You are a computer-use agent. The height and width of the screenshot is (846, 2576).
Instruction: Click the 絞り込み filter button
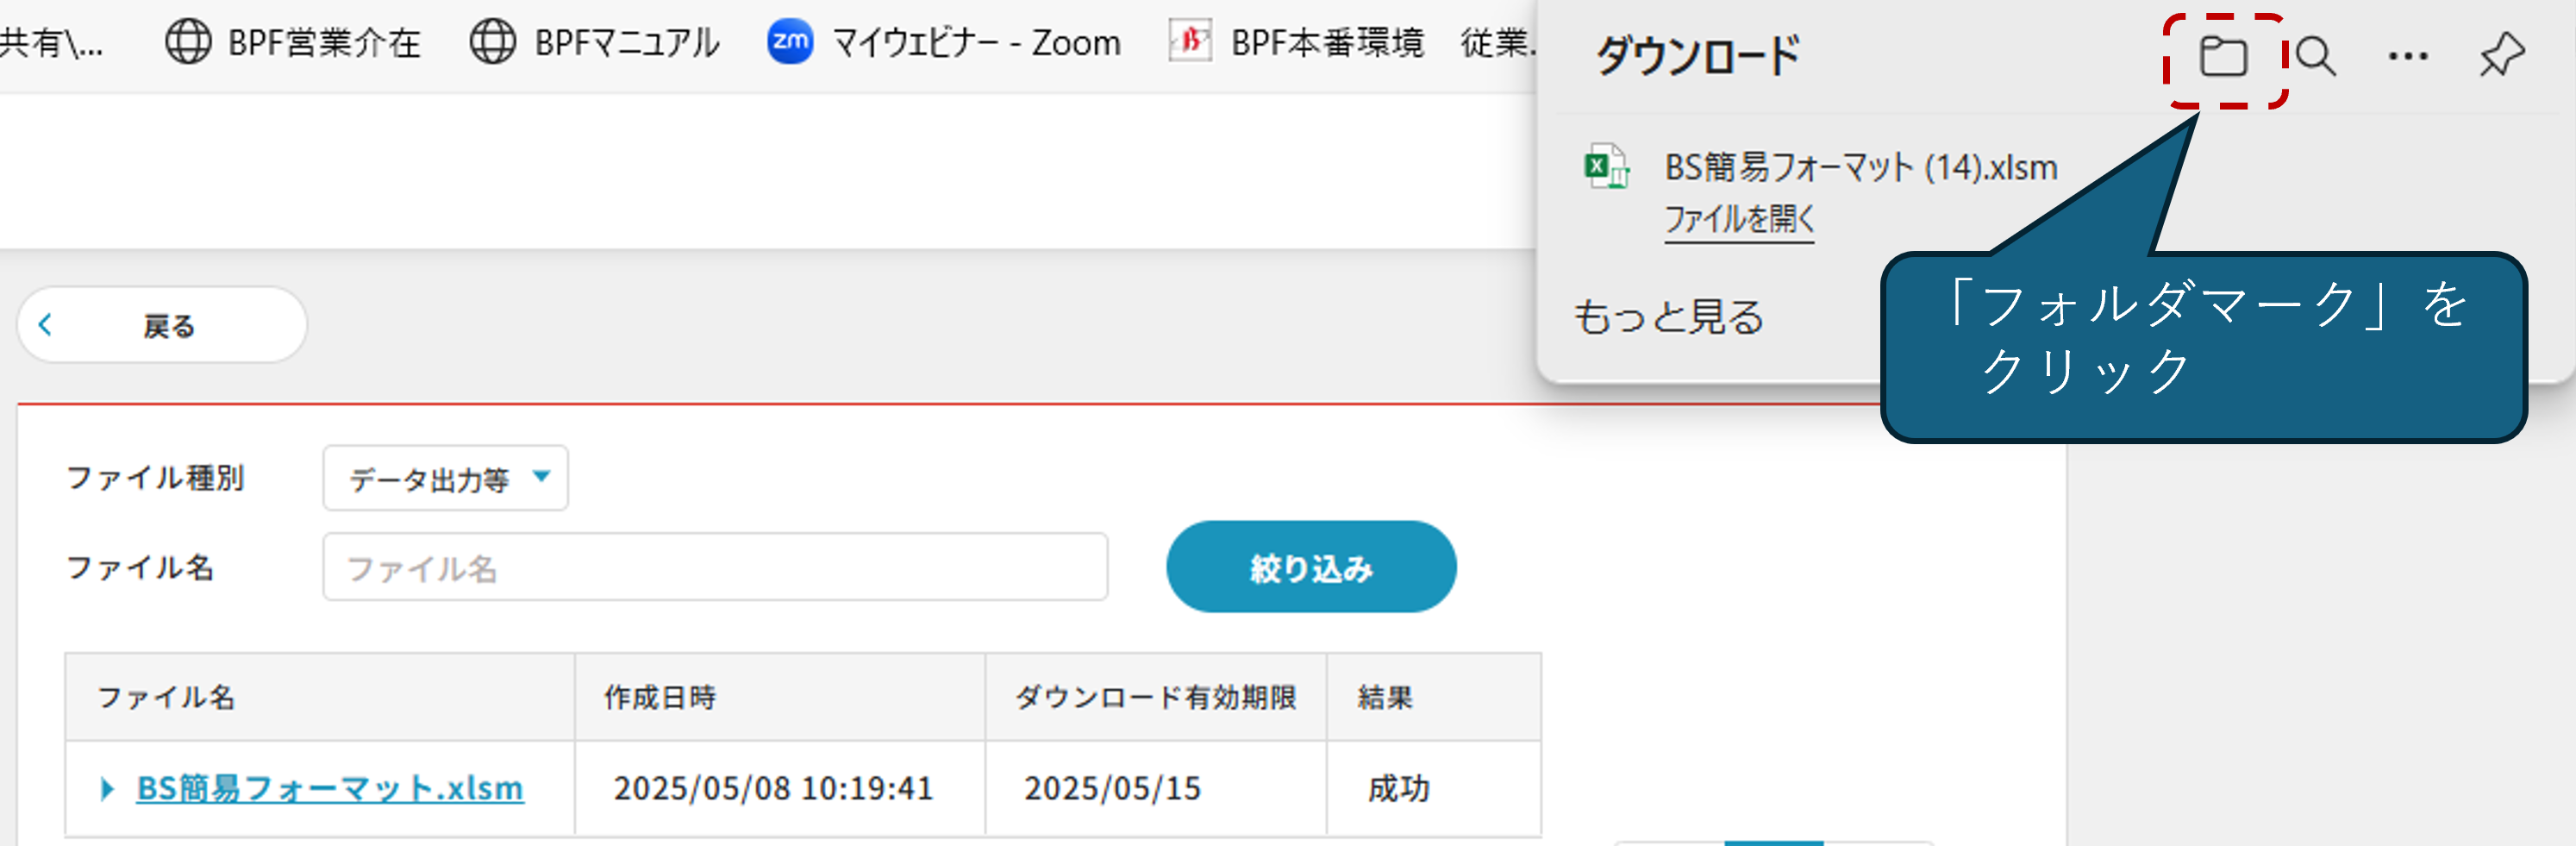(x=1310, y=567)
